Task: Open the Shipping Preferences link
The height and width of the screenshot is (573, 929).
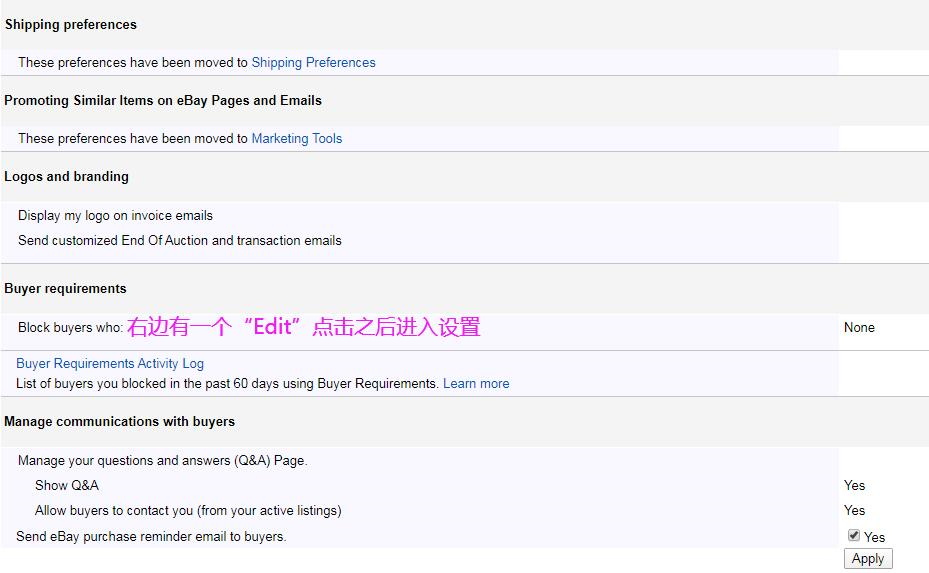Action: coord(313,62)
